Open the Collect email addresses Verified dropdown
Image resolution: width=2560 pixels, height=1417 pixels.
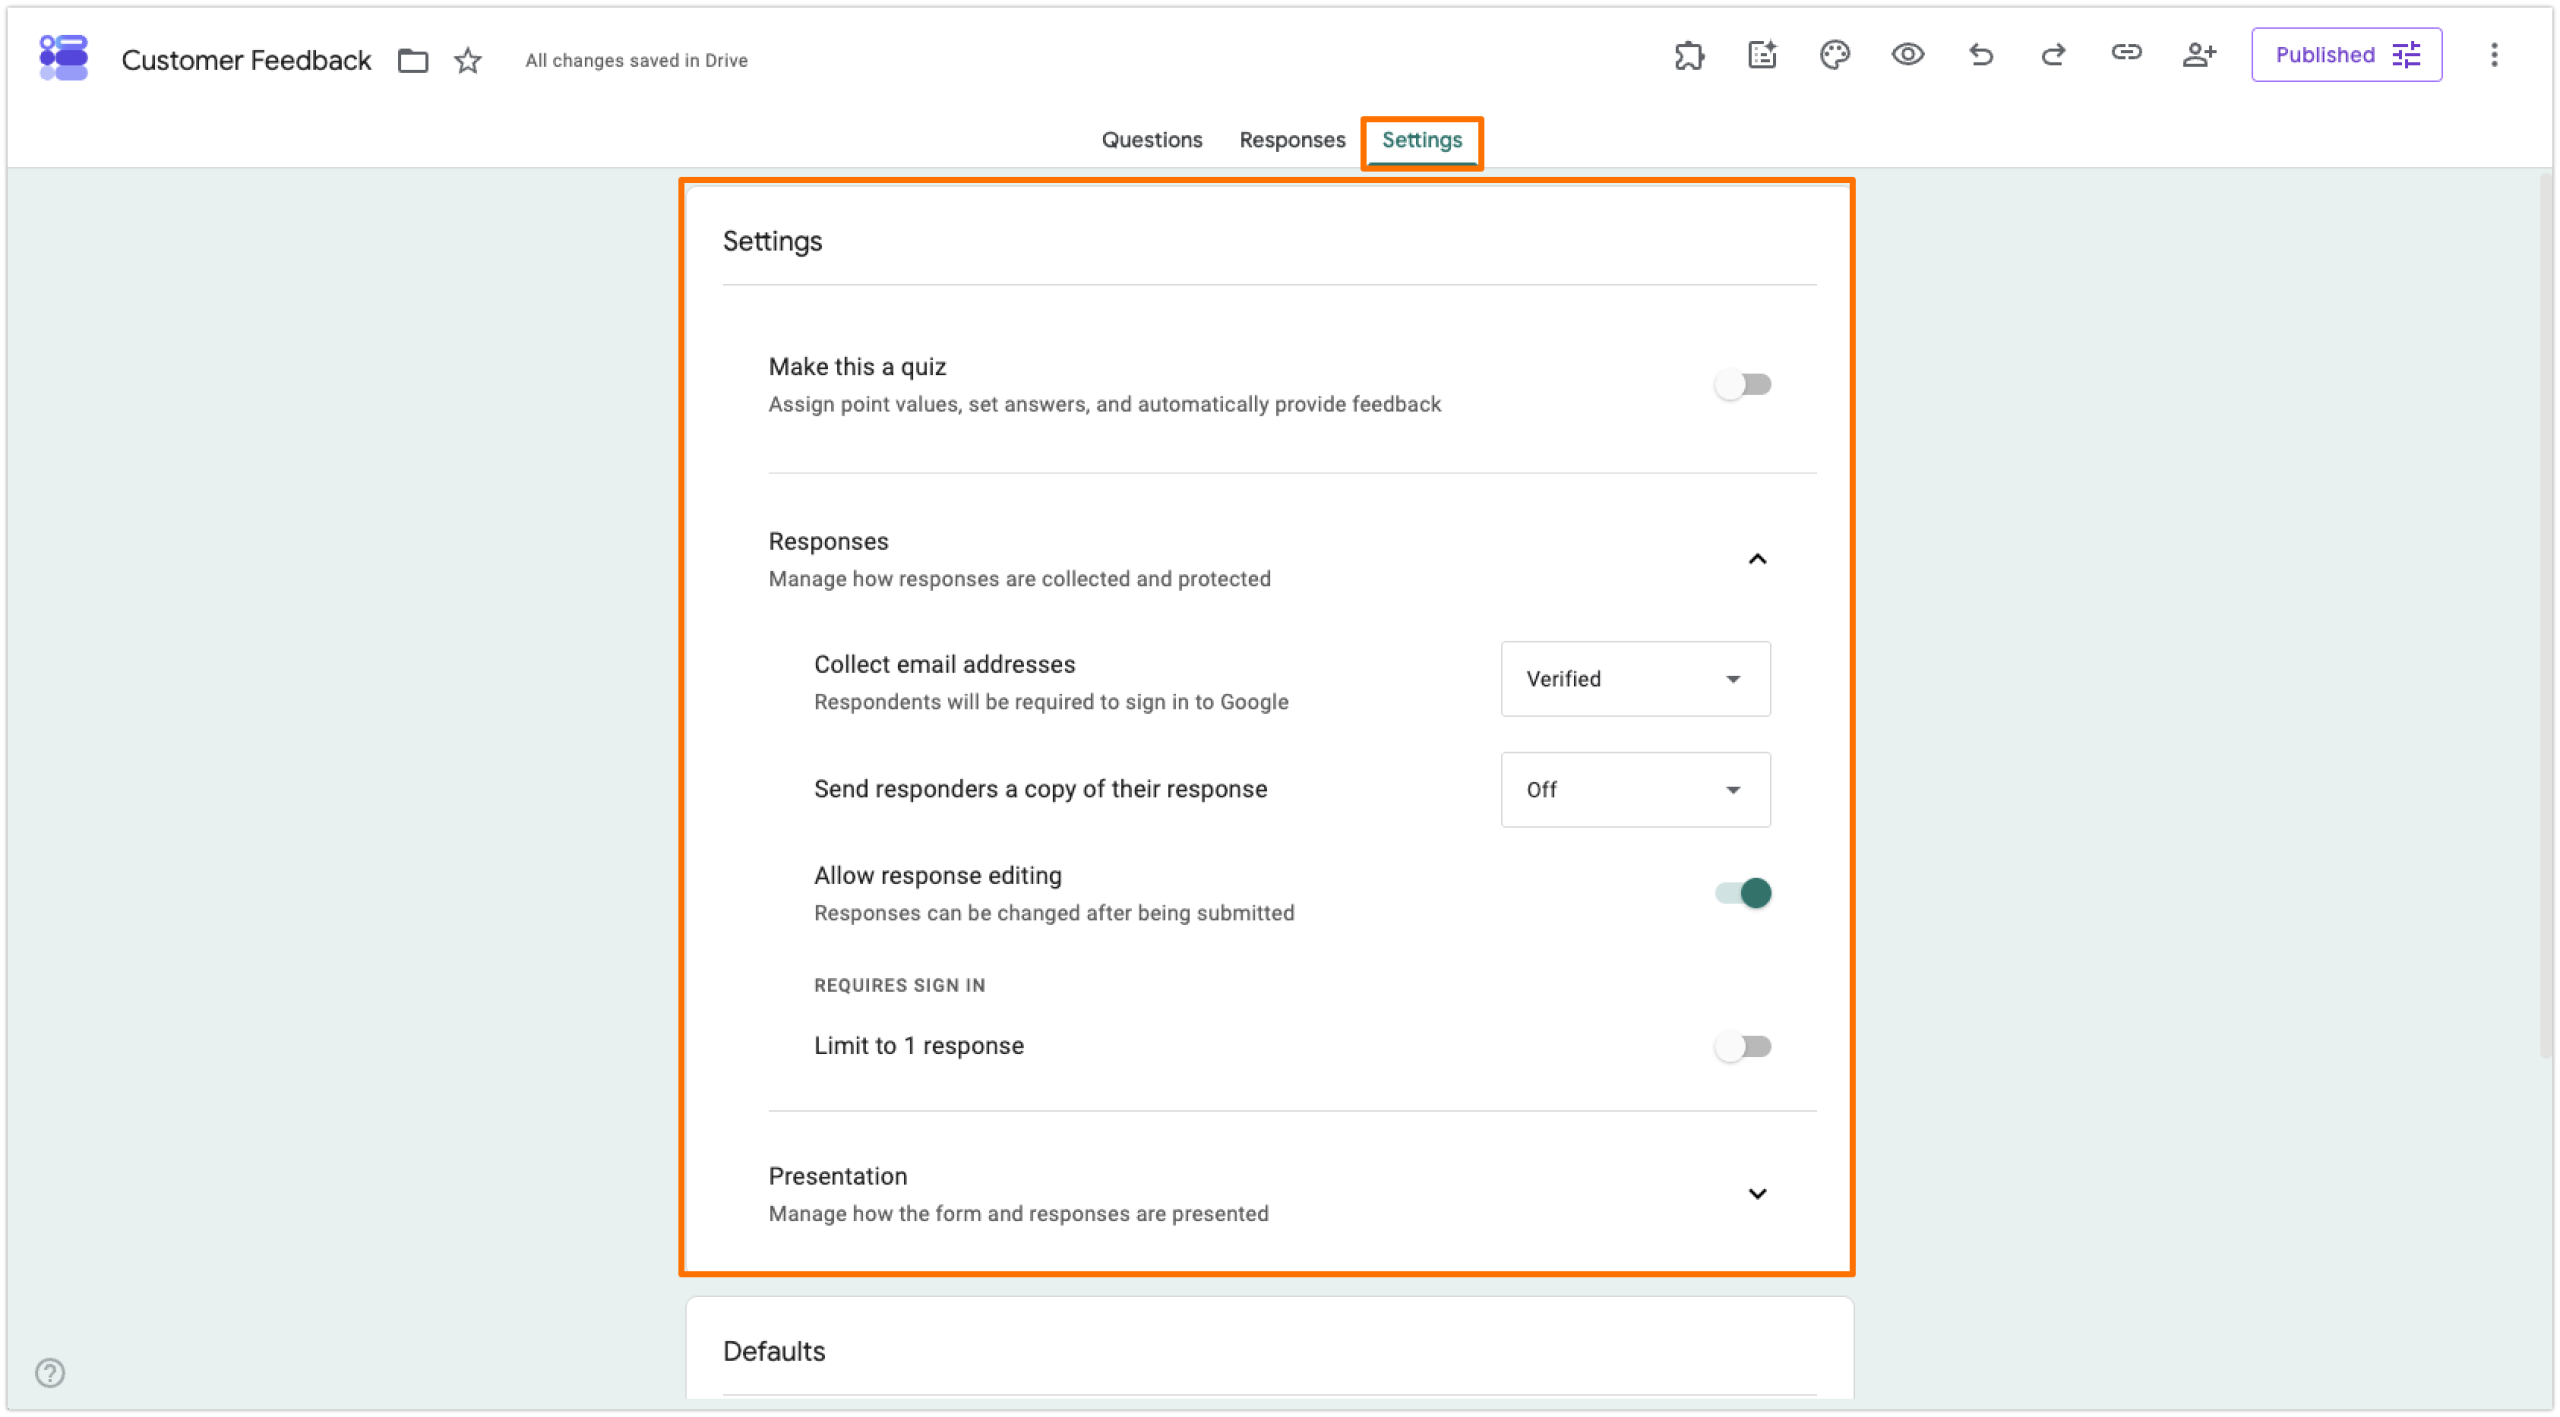[x=1635, y=679]
